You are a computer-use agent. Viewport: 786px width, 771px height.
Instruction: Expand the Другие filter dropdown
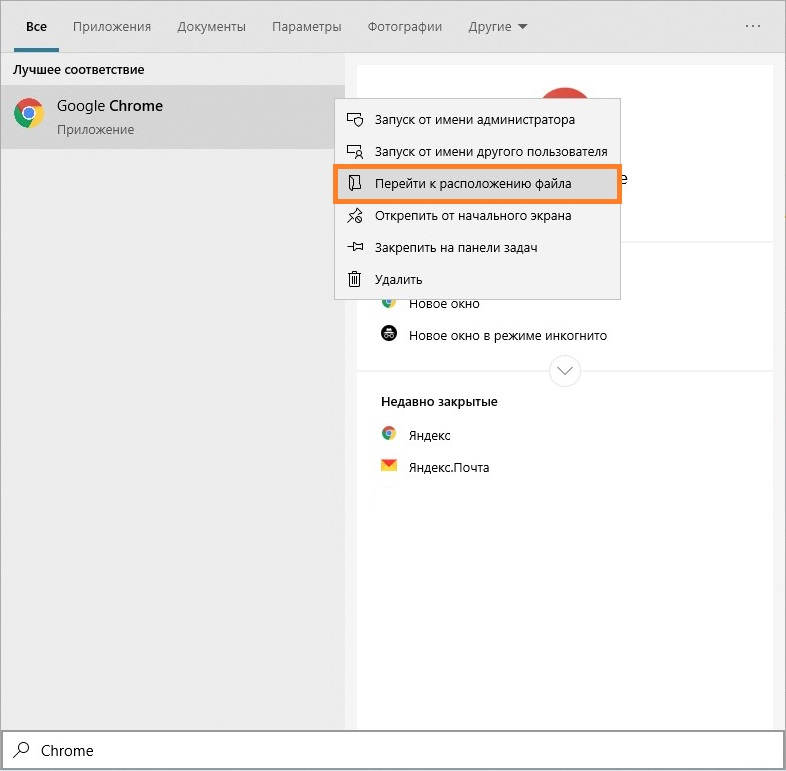(498, 27)
